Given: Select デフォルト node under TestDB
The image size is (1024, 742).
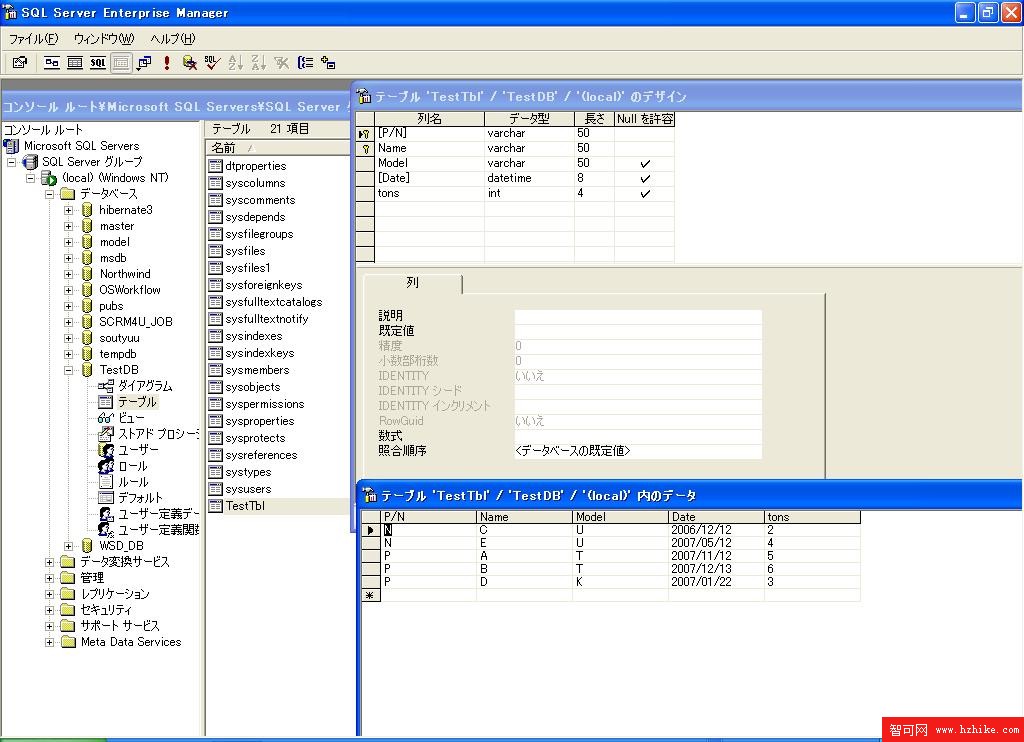Looking at the screenshot, I should (140, 498).
